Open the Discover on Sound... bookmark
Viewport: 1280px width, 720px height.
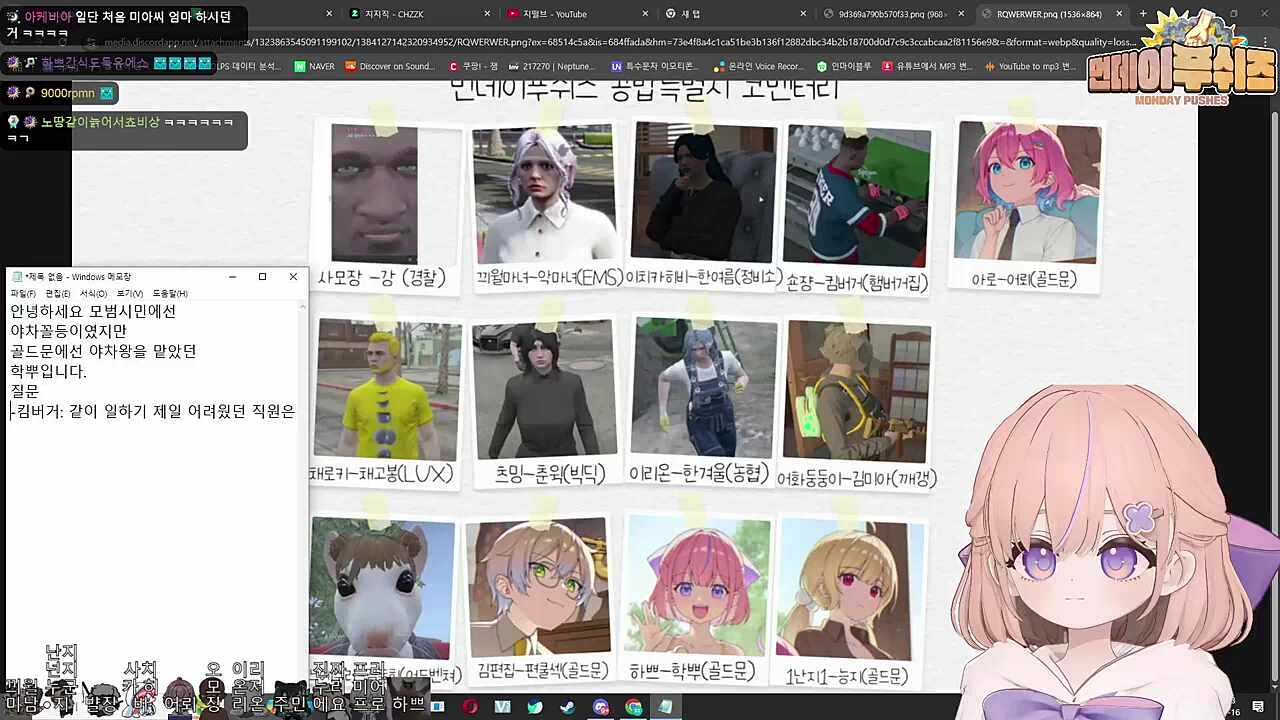tap(390, 66)
